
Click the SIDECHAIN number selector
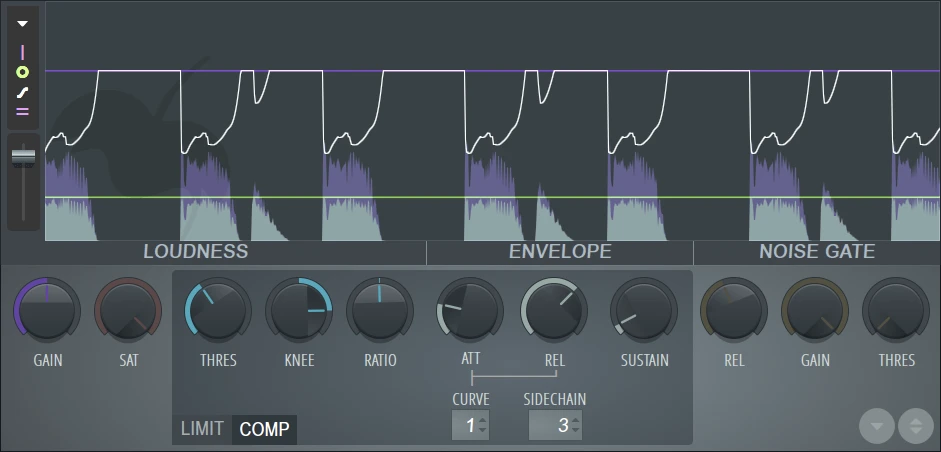pyautogui.click(x=555, y=425)
